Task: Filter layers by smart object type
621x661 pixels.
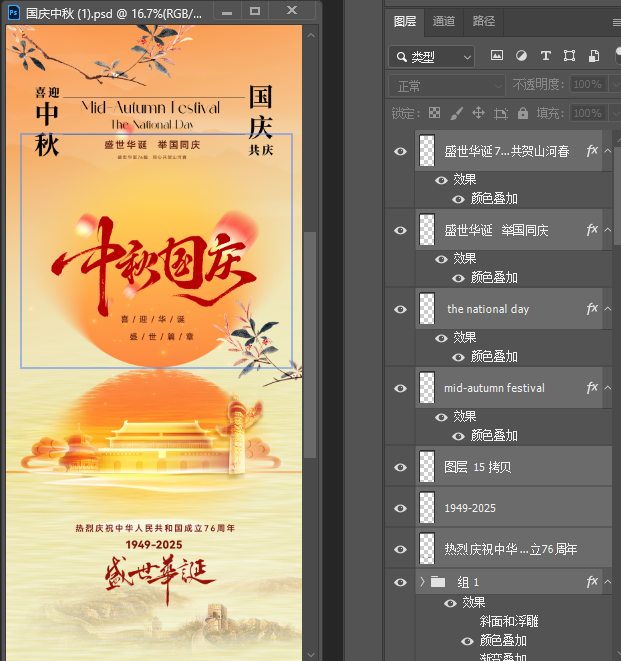Action: tap(594, 56)
